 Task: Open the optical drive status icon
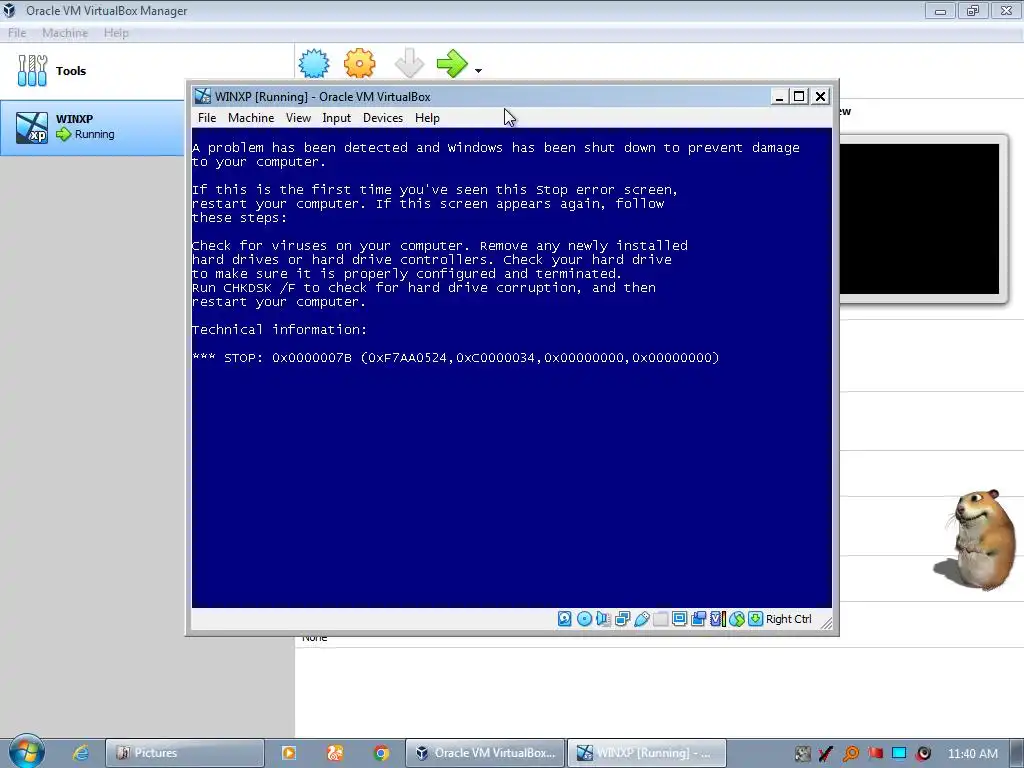click(x=584, y=618)
